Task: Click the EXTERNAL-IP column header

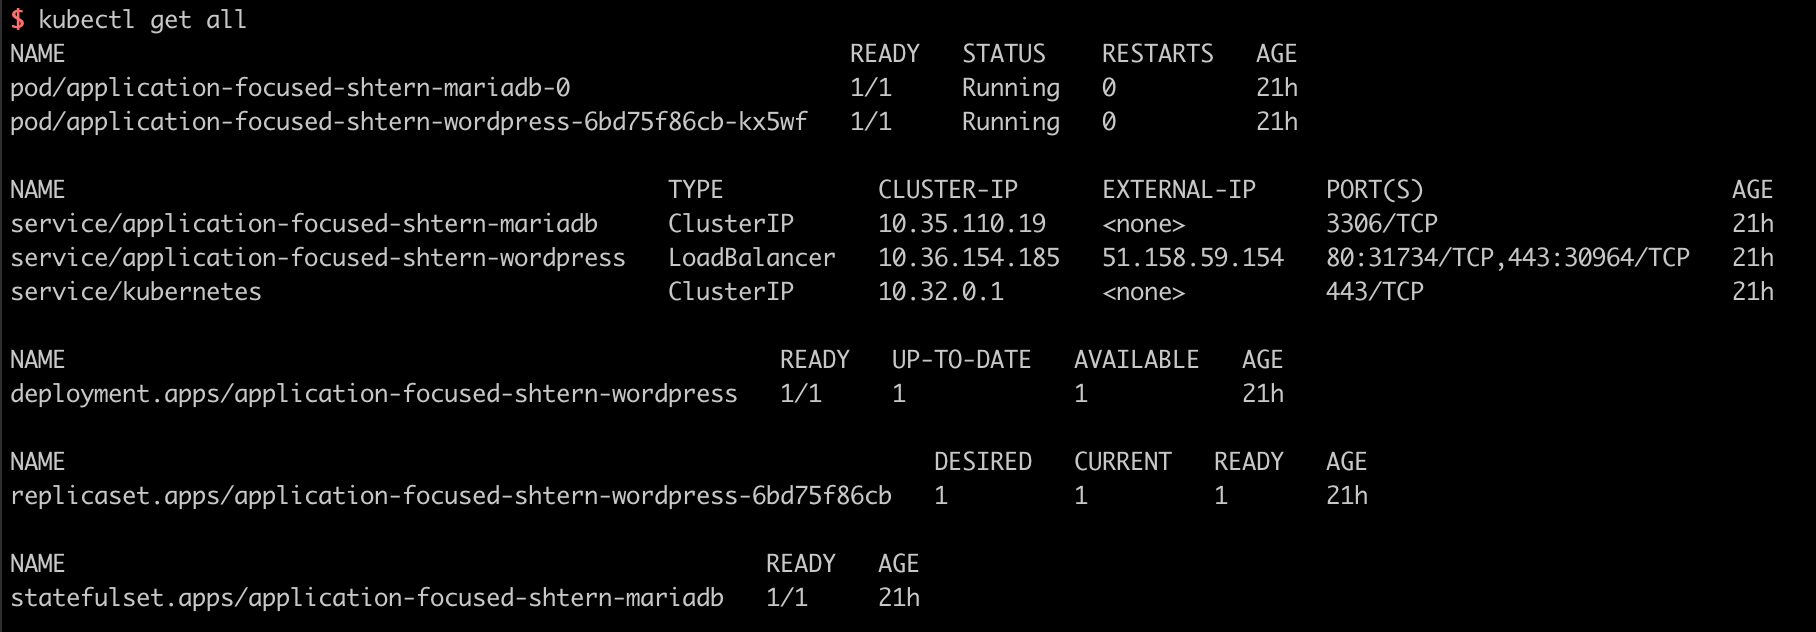Action: [x=1178, y=190]
